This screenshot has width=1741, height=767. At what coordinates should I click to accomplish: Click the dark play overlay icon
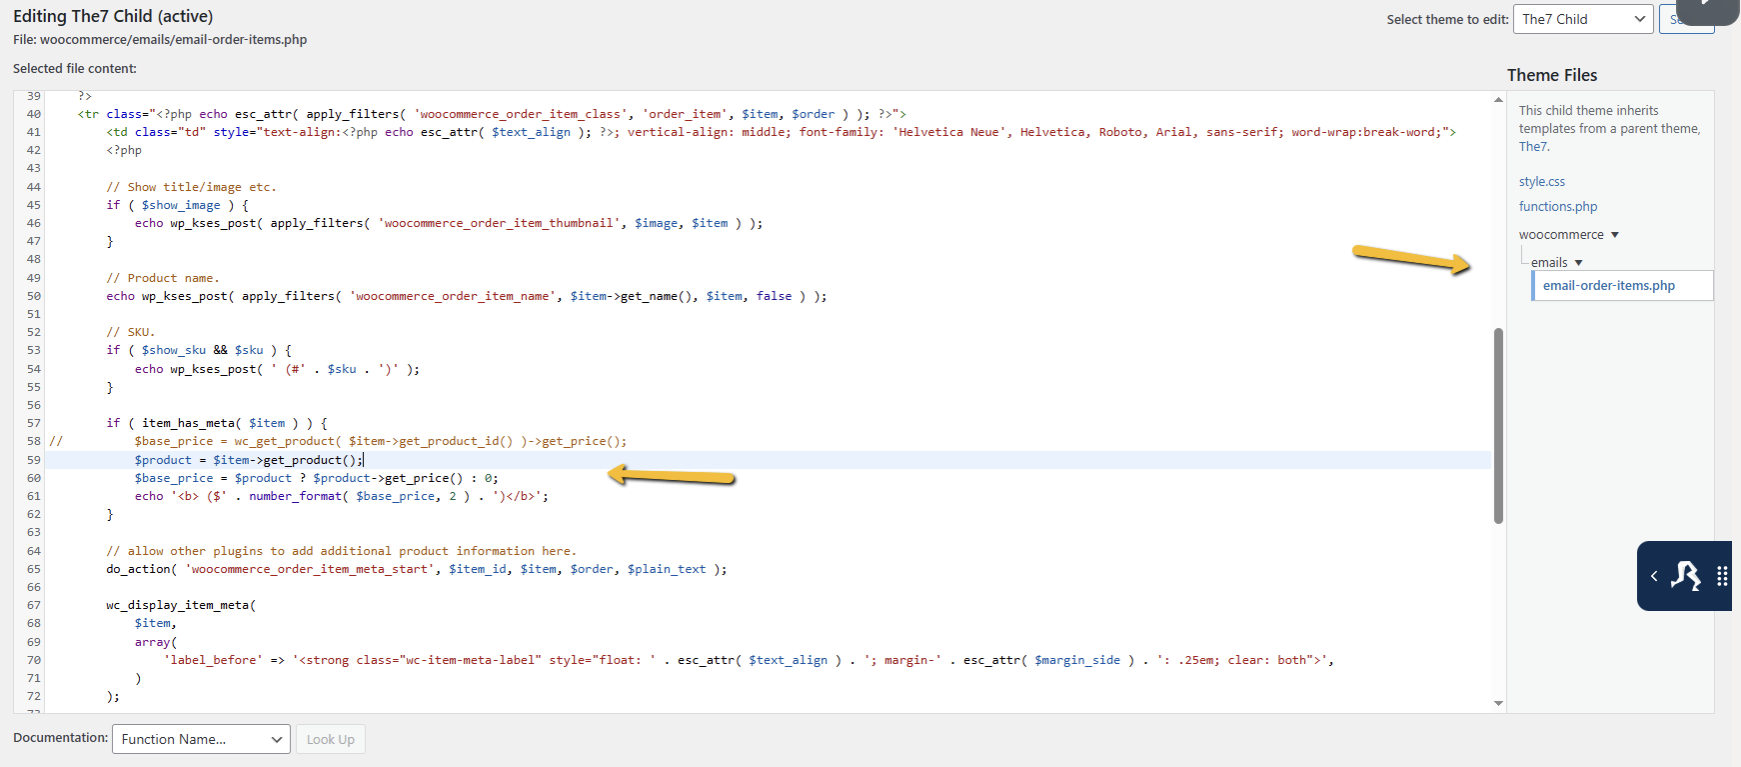(1707, 8)
